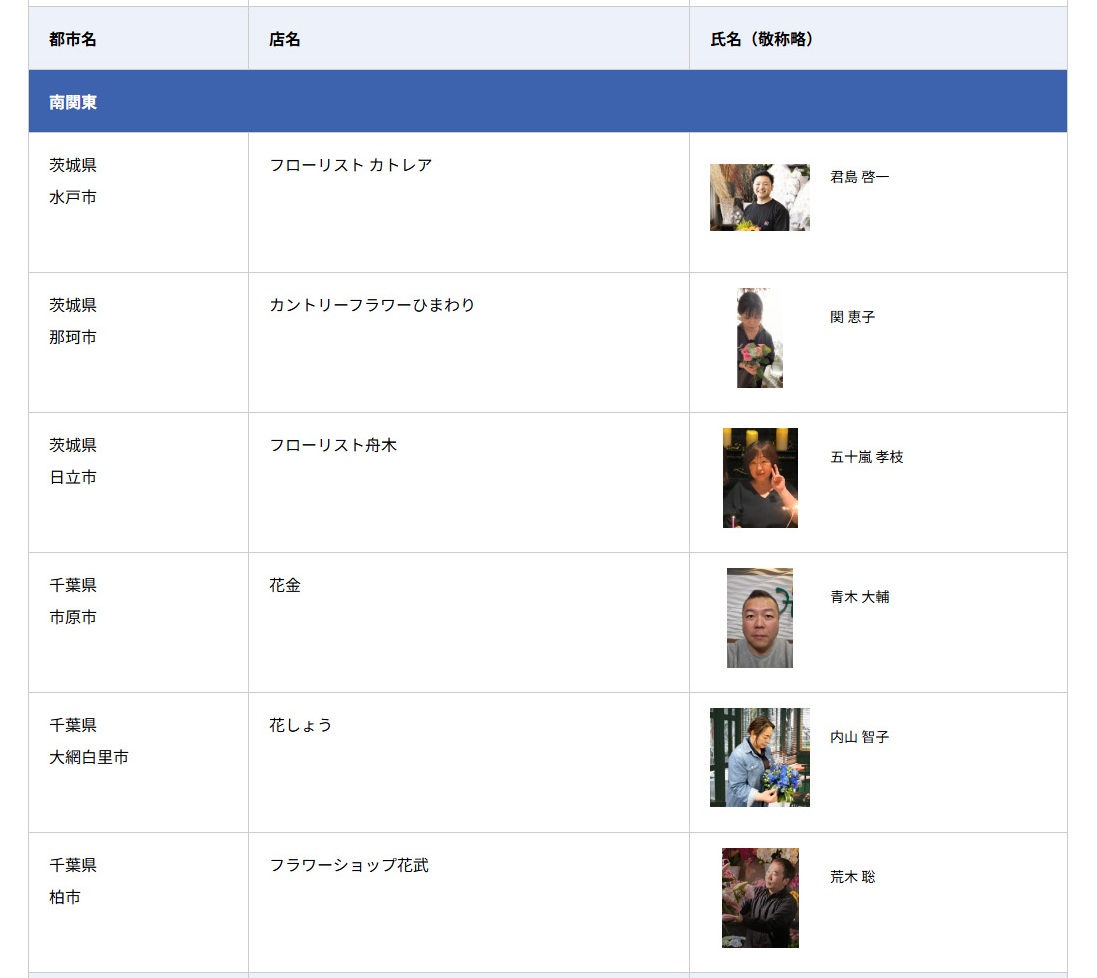Click the name 荒木 聡
Screen dimensions: 1097x978
coord(852,877)
